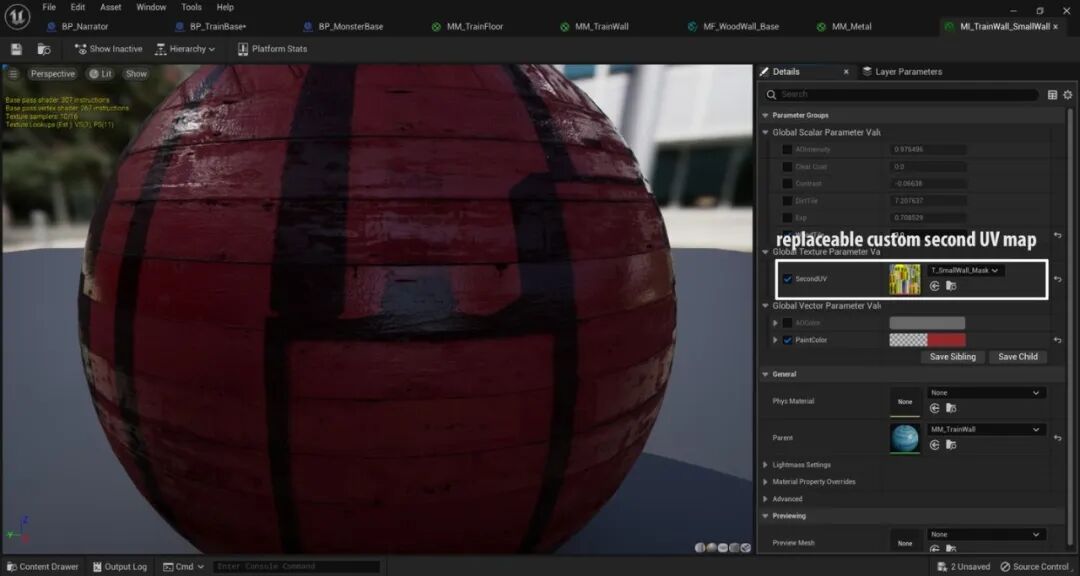1080x576 pixels.
Task: Uncheck the PaintColor parameter checkbox
Action: [787, 340]
